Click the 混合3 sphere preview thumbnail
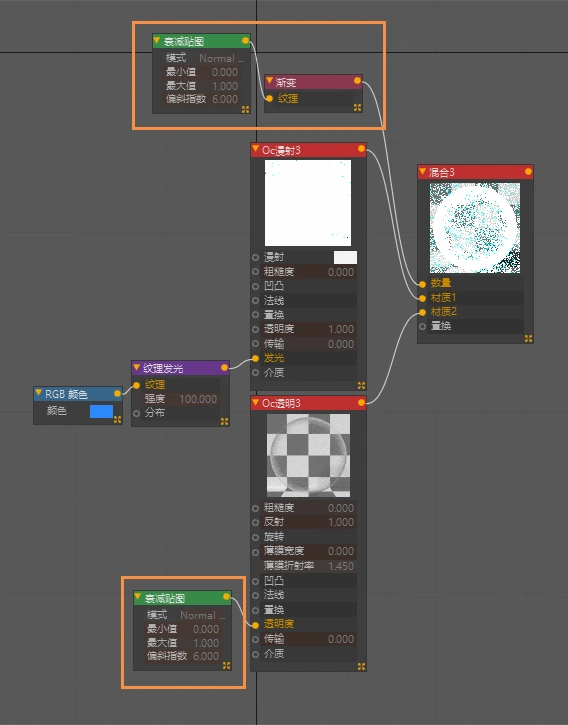This screenshot has width=568, height=725. point(475,228)
